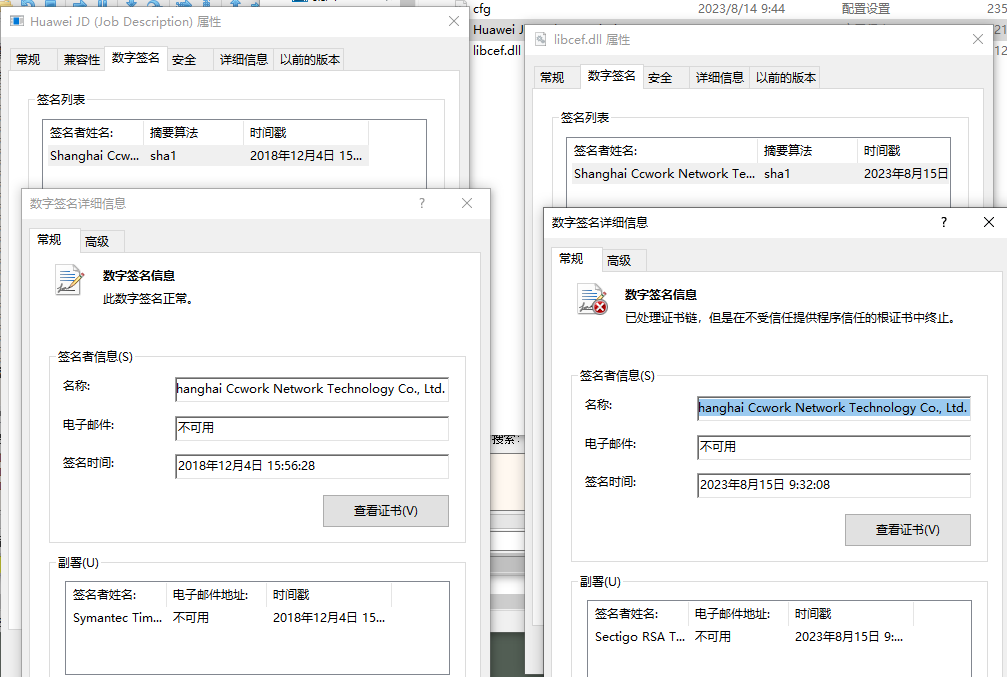Image resolution: width=1007 pixels, height=677 pixels.
Task: Click 时间戳 column header in libcef.dll signature list
Action: (904, 151)
